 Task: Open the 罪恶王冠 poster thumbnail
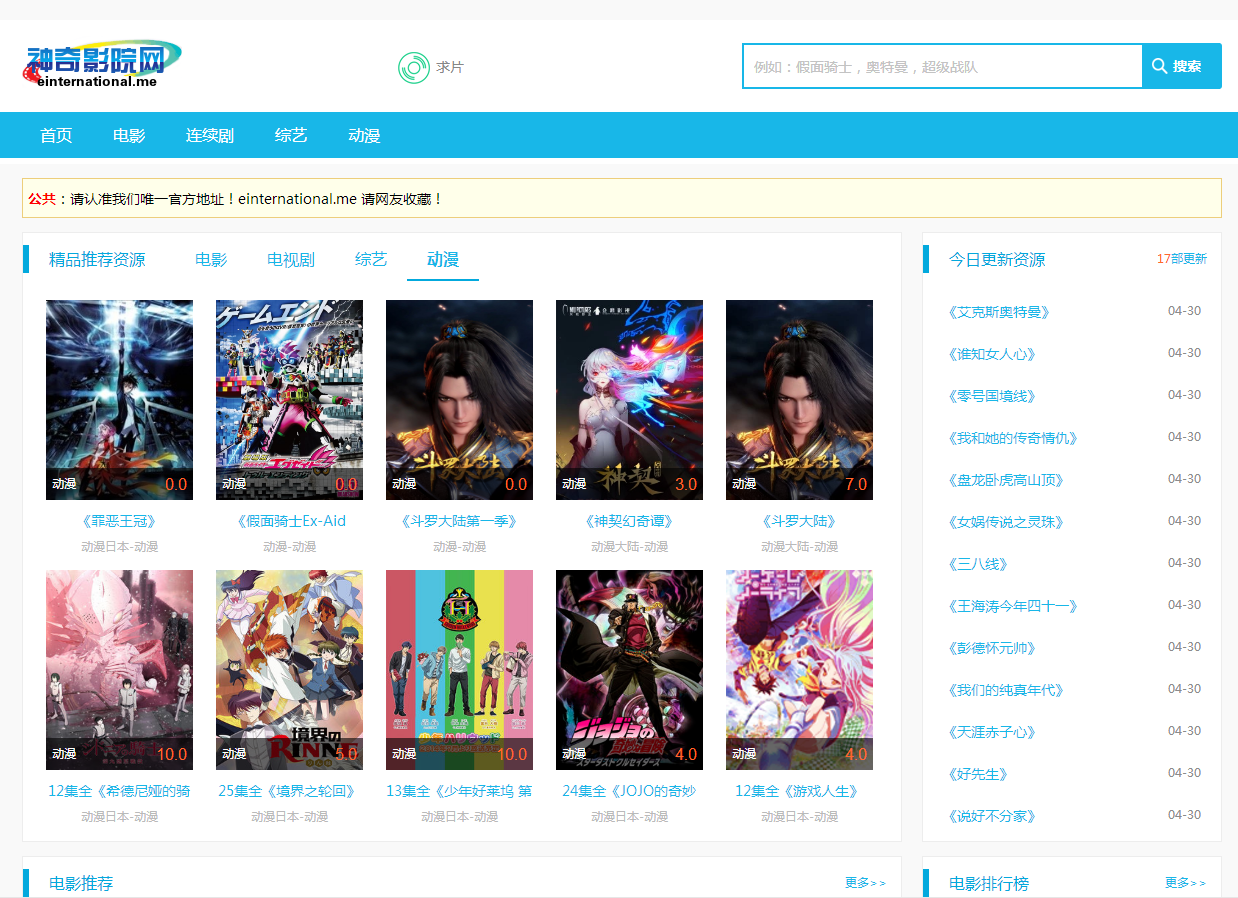pos(119,400)
